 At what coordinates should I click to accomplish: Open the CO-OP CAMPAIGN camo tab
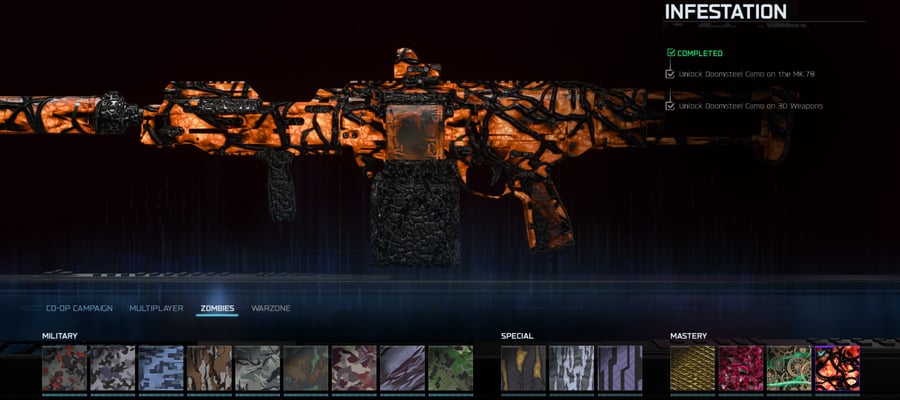point(79,308)
